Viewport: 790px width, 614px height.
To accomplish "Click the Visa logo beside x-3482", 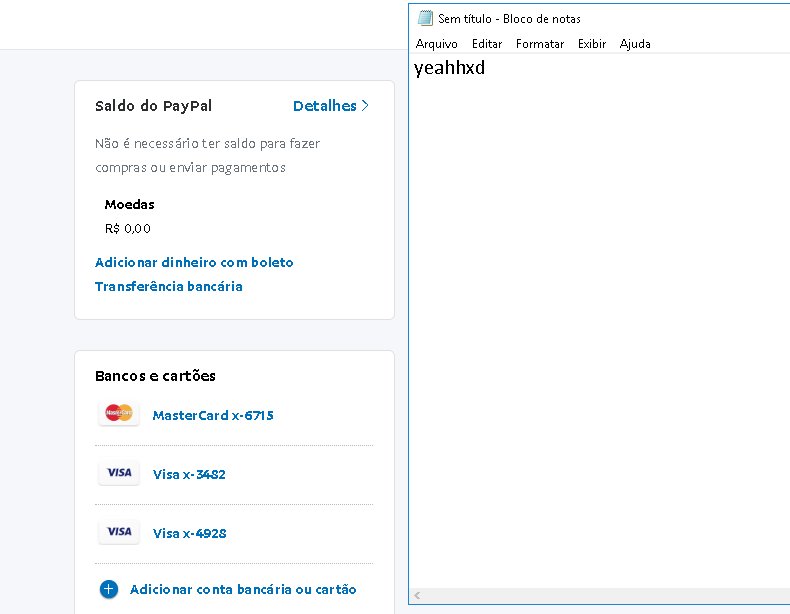I will [119, 473].
